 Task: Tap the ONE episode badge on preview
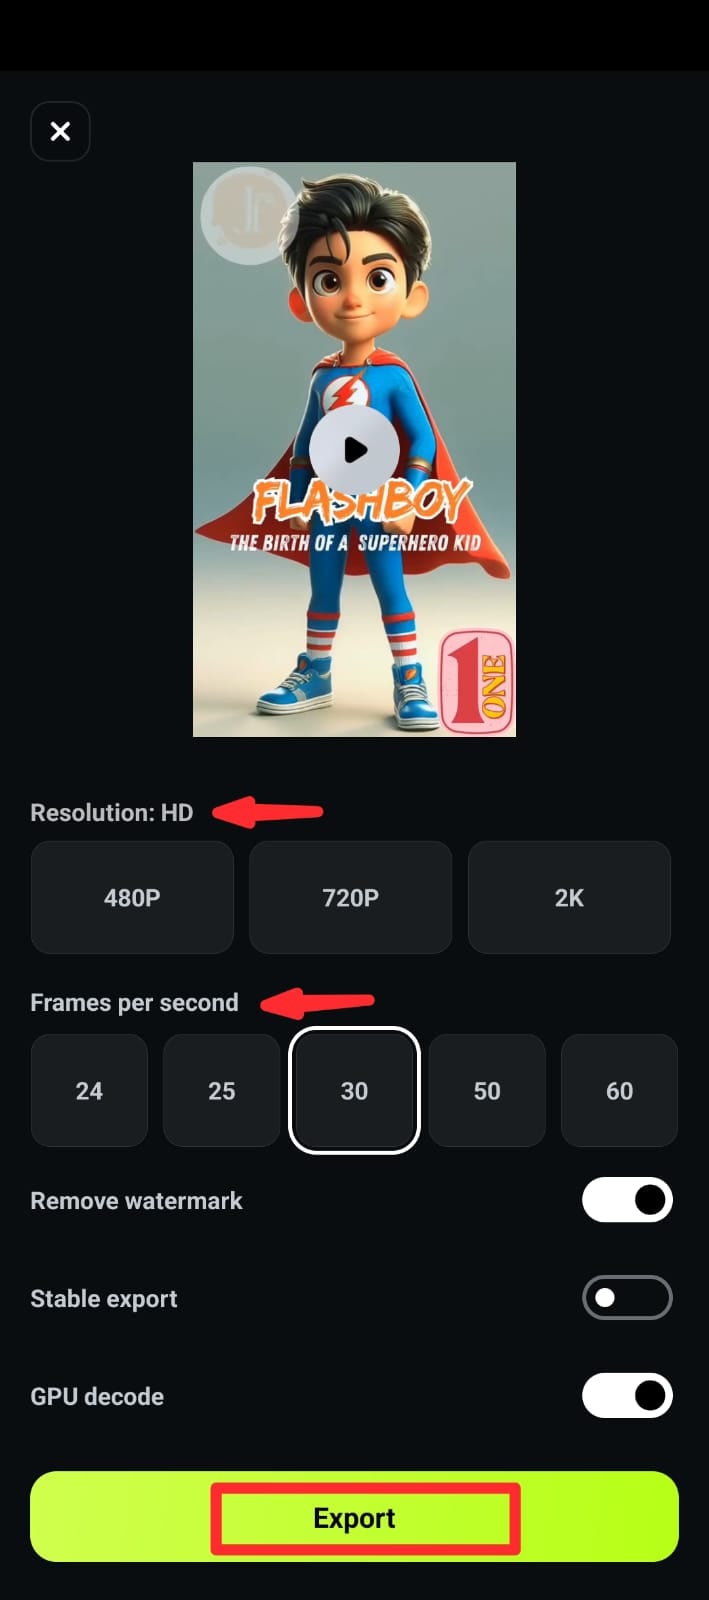click(x=477, y=682)
